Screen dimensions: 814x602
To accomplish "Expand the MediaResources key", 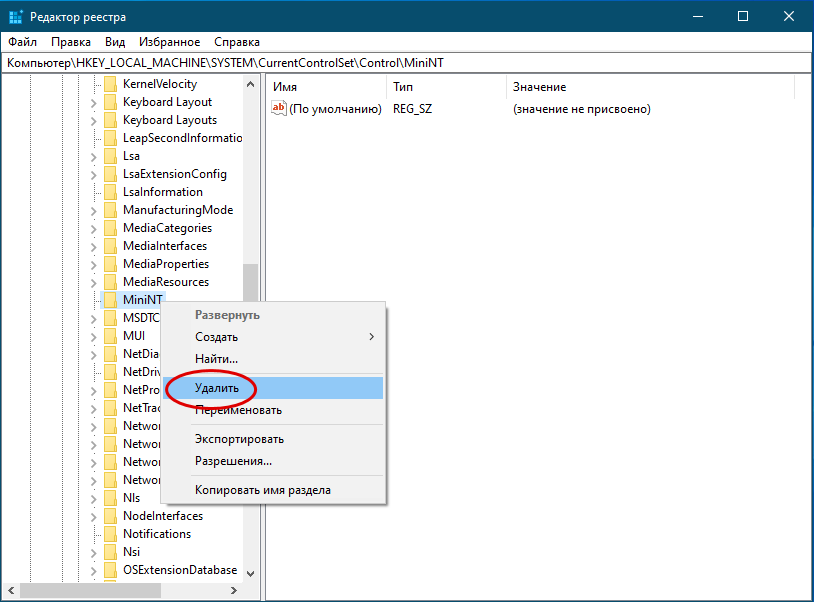I will pyautogui.click(x=93, y=283).
